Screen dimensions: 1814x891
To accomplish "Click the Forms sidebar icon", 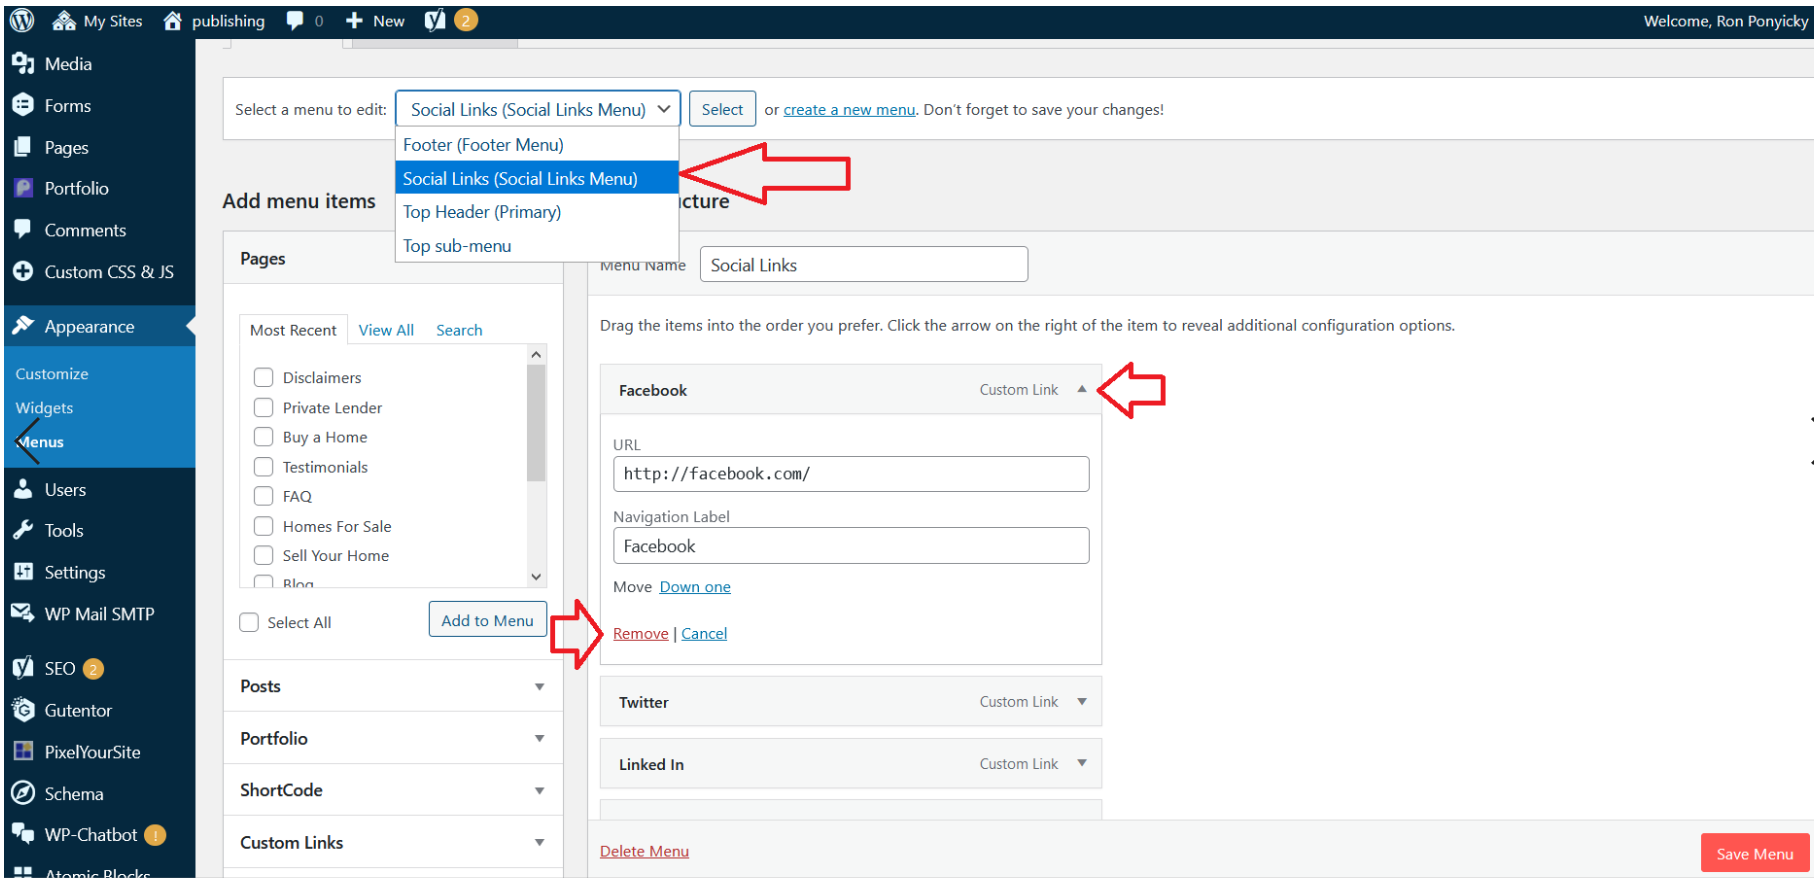I will point(23,105).
